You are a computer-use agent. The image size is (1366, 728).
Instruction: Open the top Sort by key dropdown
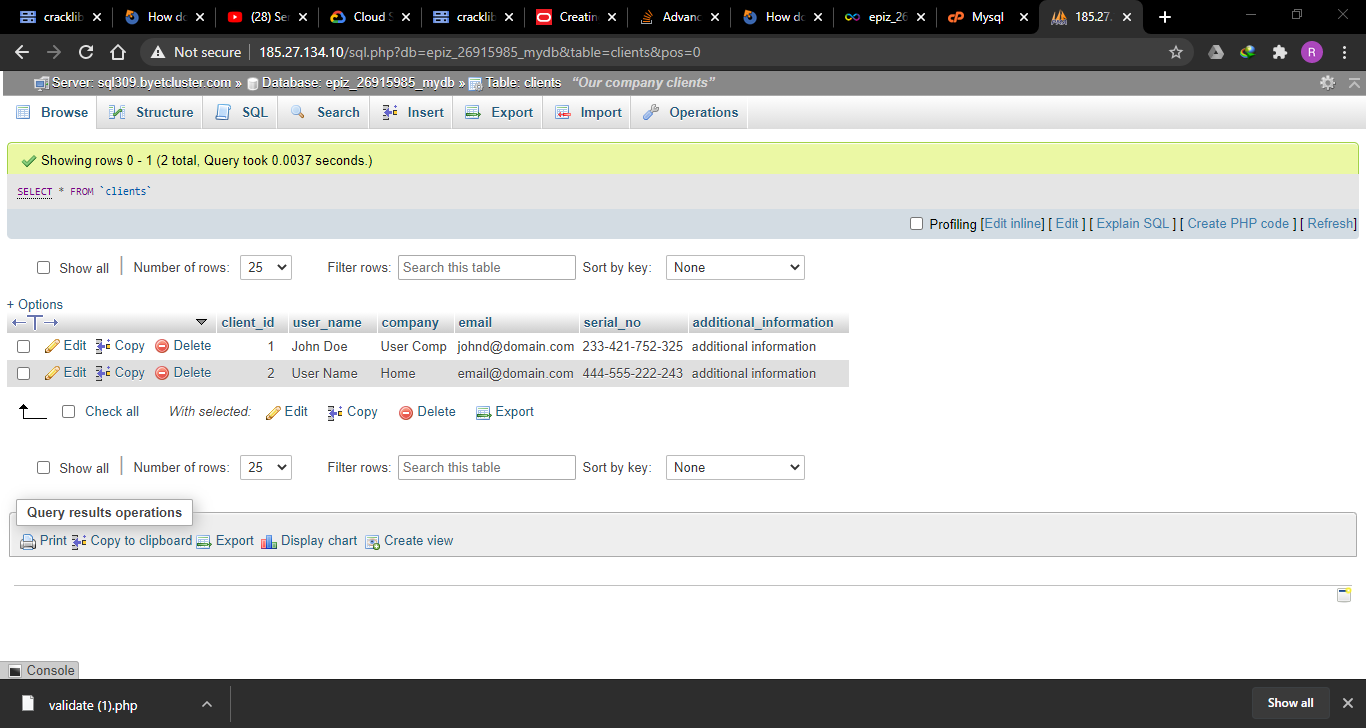(x=735, y=267)
